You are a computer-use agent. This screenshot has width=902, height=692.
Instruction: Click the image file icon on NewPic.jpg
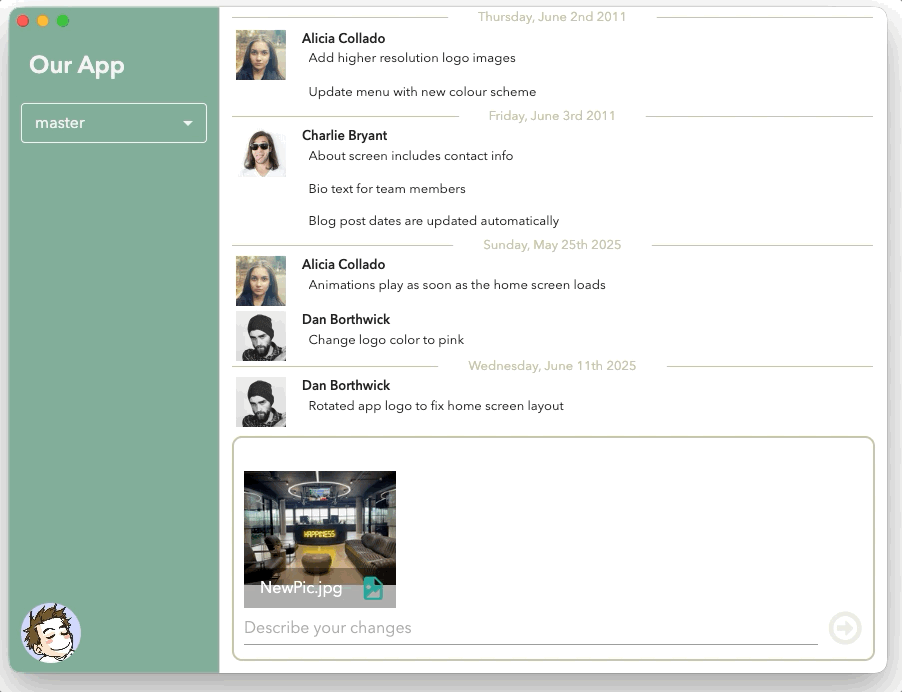click(373, 588)
